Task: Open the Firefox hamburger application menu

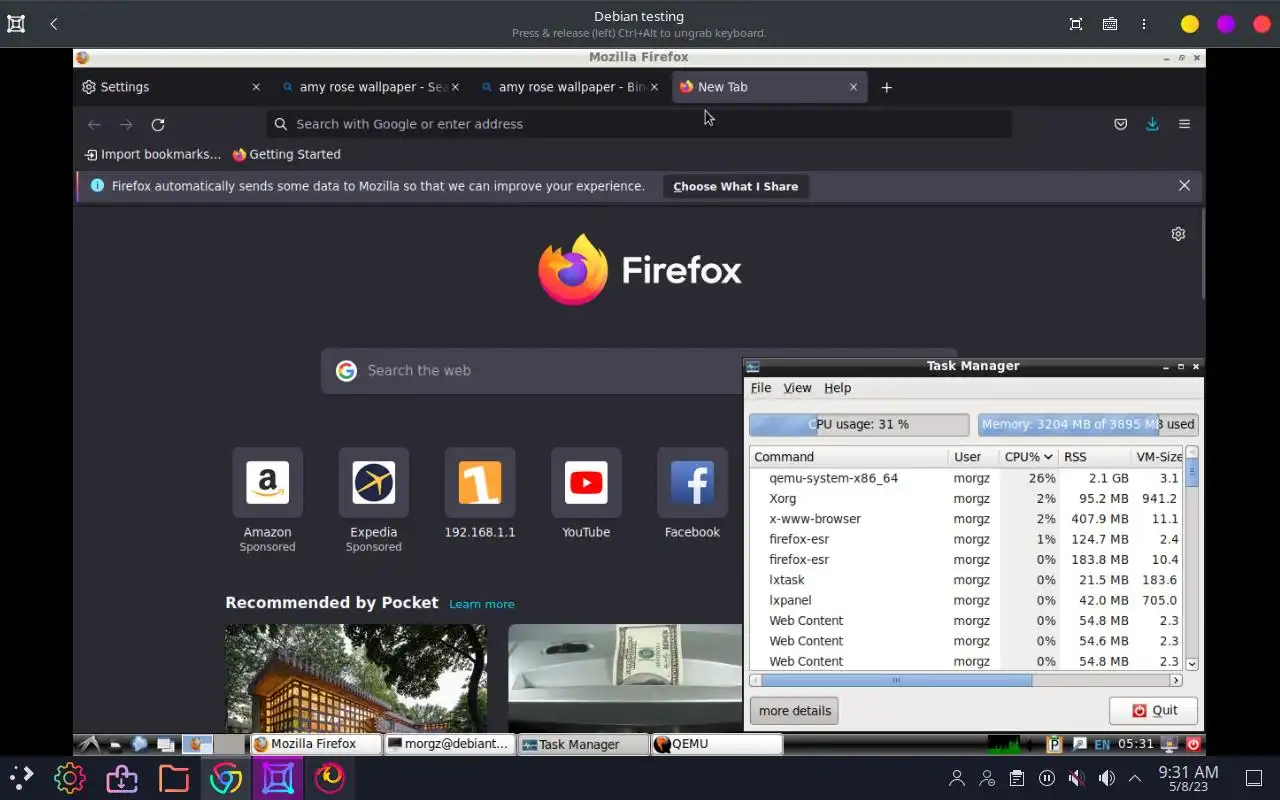Action: pos(1184,124)
